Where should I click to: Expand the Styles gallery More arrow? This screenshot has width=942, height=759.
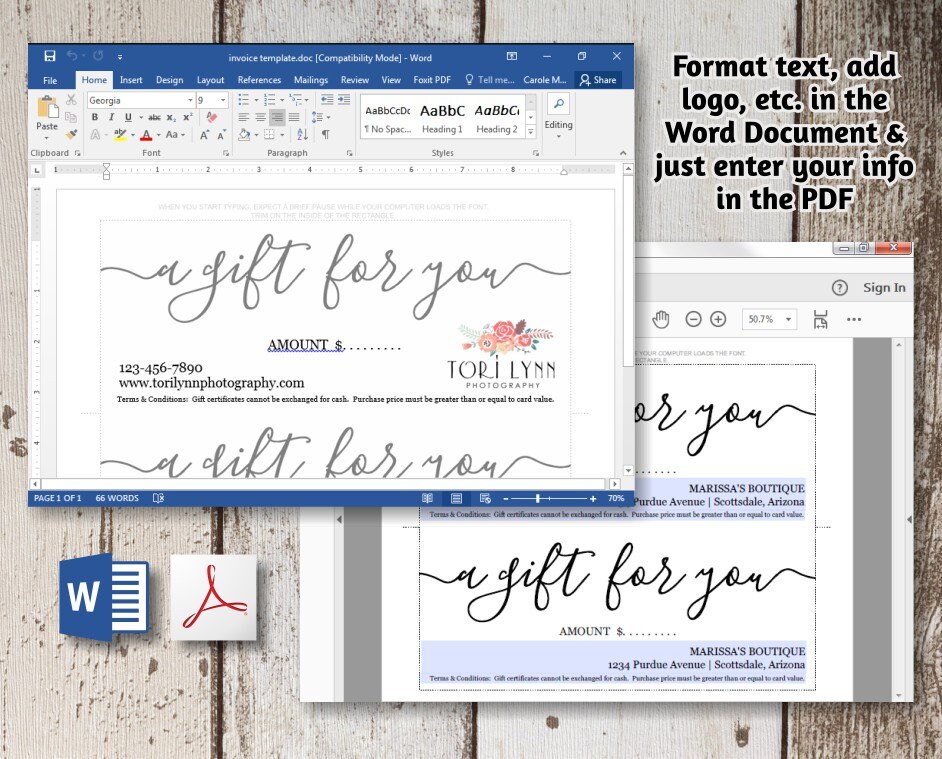(x=530, y=131)
